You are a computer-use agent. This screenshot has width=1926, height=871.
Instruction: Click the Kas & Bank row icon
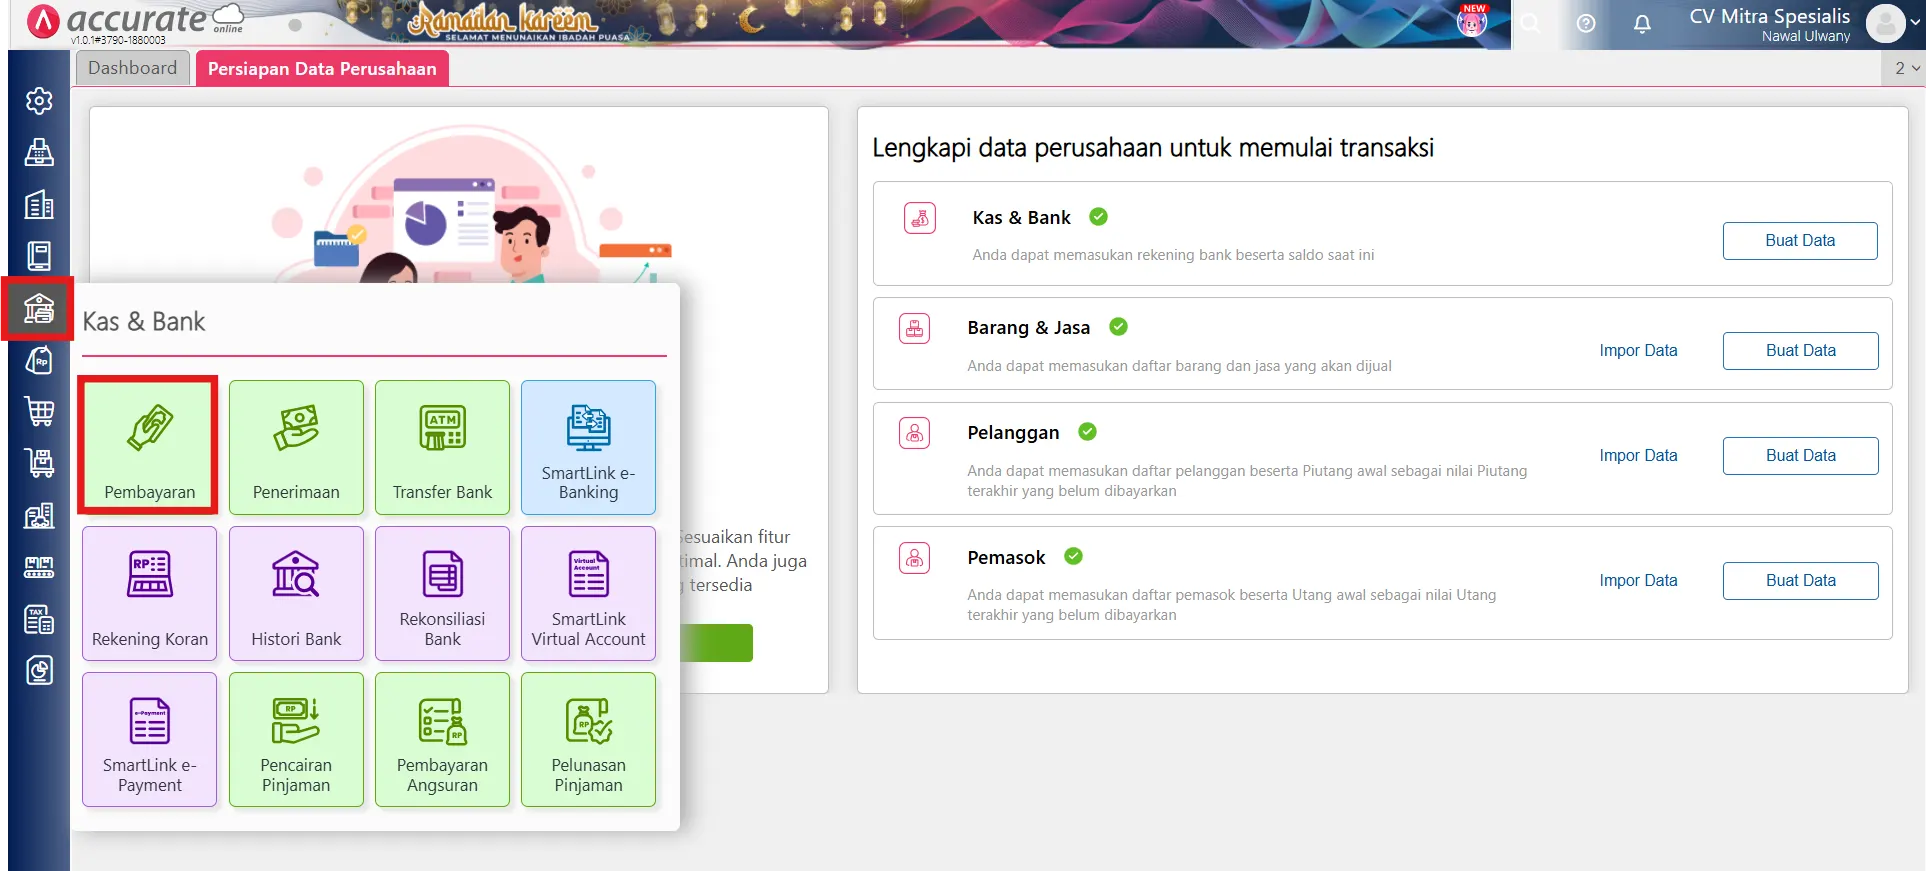tap(919, 218)
